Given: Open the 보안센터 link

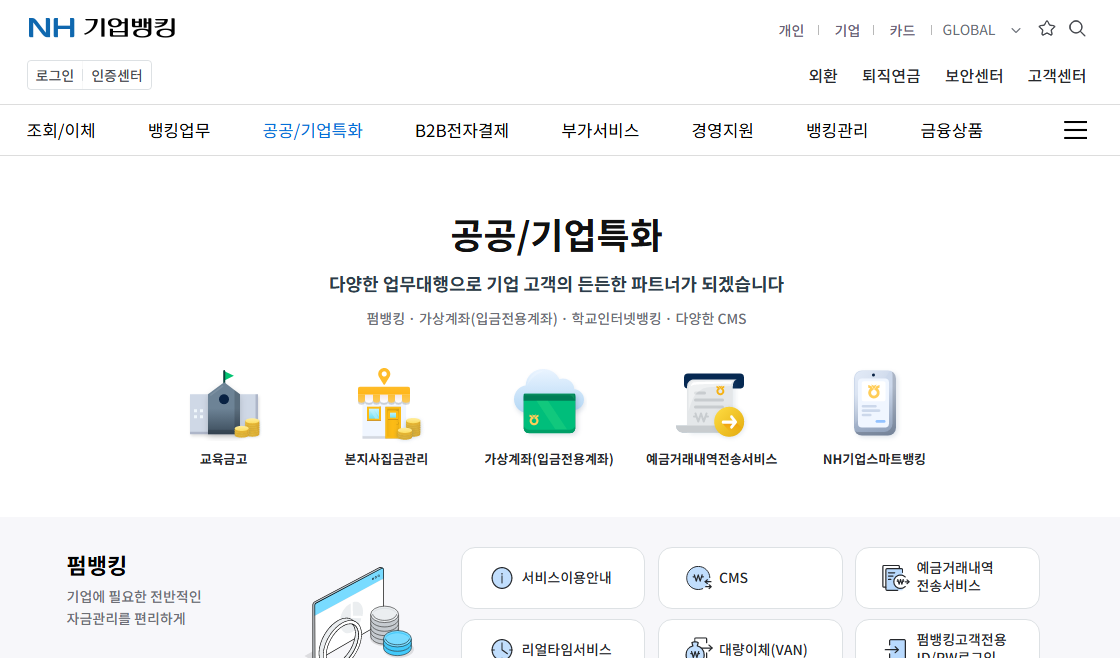Looking at the screenshot, I should 974,76.
